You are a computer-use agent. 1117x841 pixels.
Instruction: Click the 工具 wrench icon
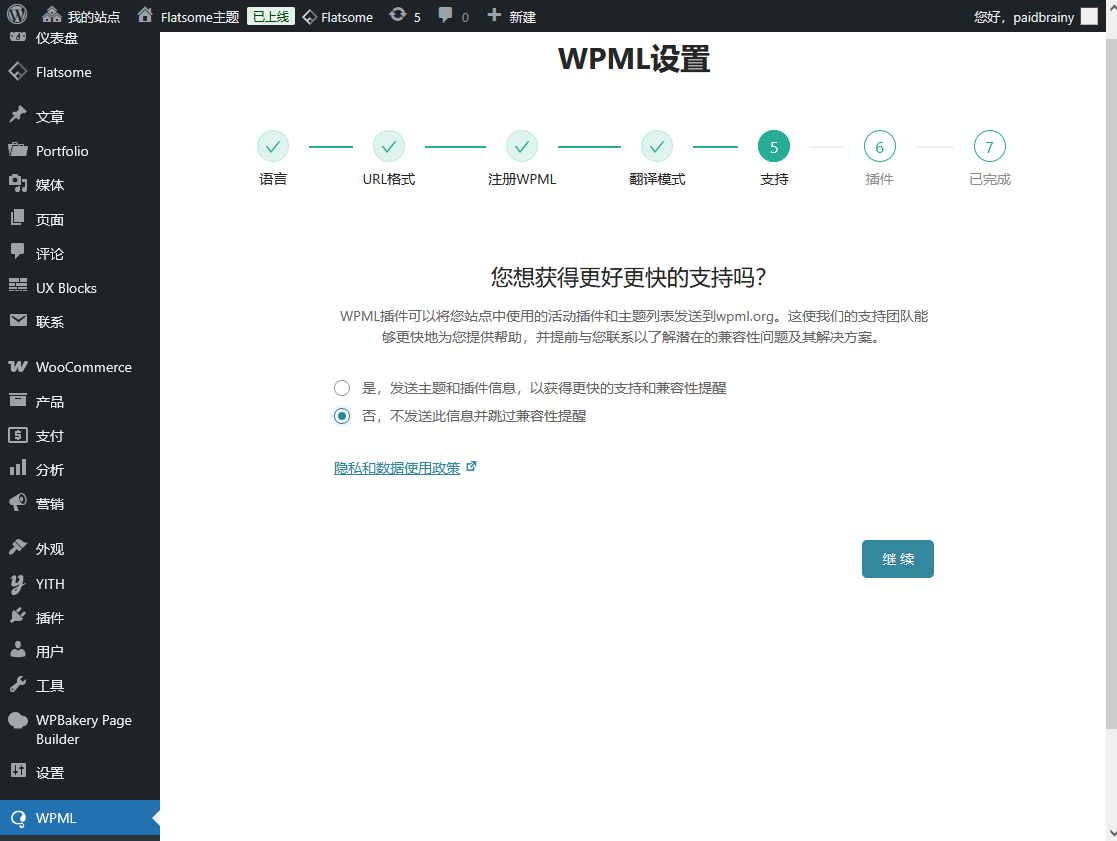[18, 684]
